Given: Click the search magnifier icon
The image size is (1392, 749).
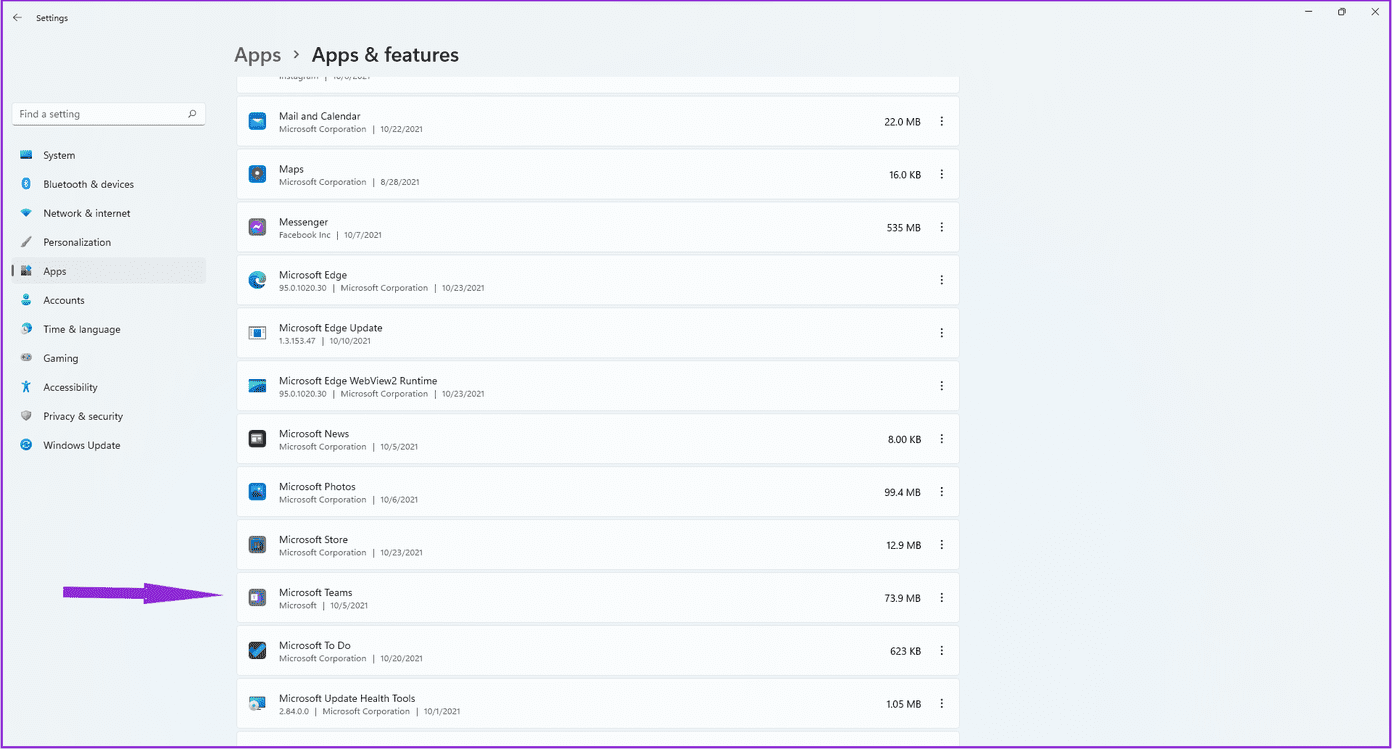Looking at the screenshot, I should click(192, 114).
